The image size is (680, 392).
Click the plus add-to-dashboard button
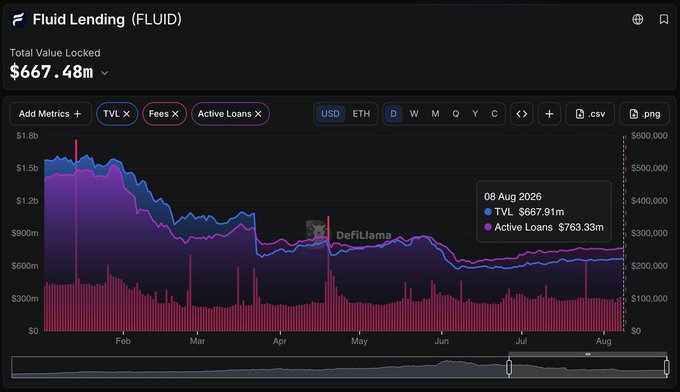(x=549, y=114)
